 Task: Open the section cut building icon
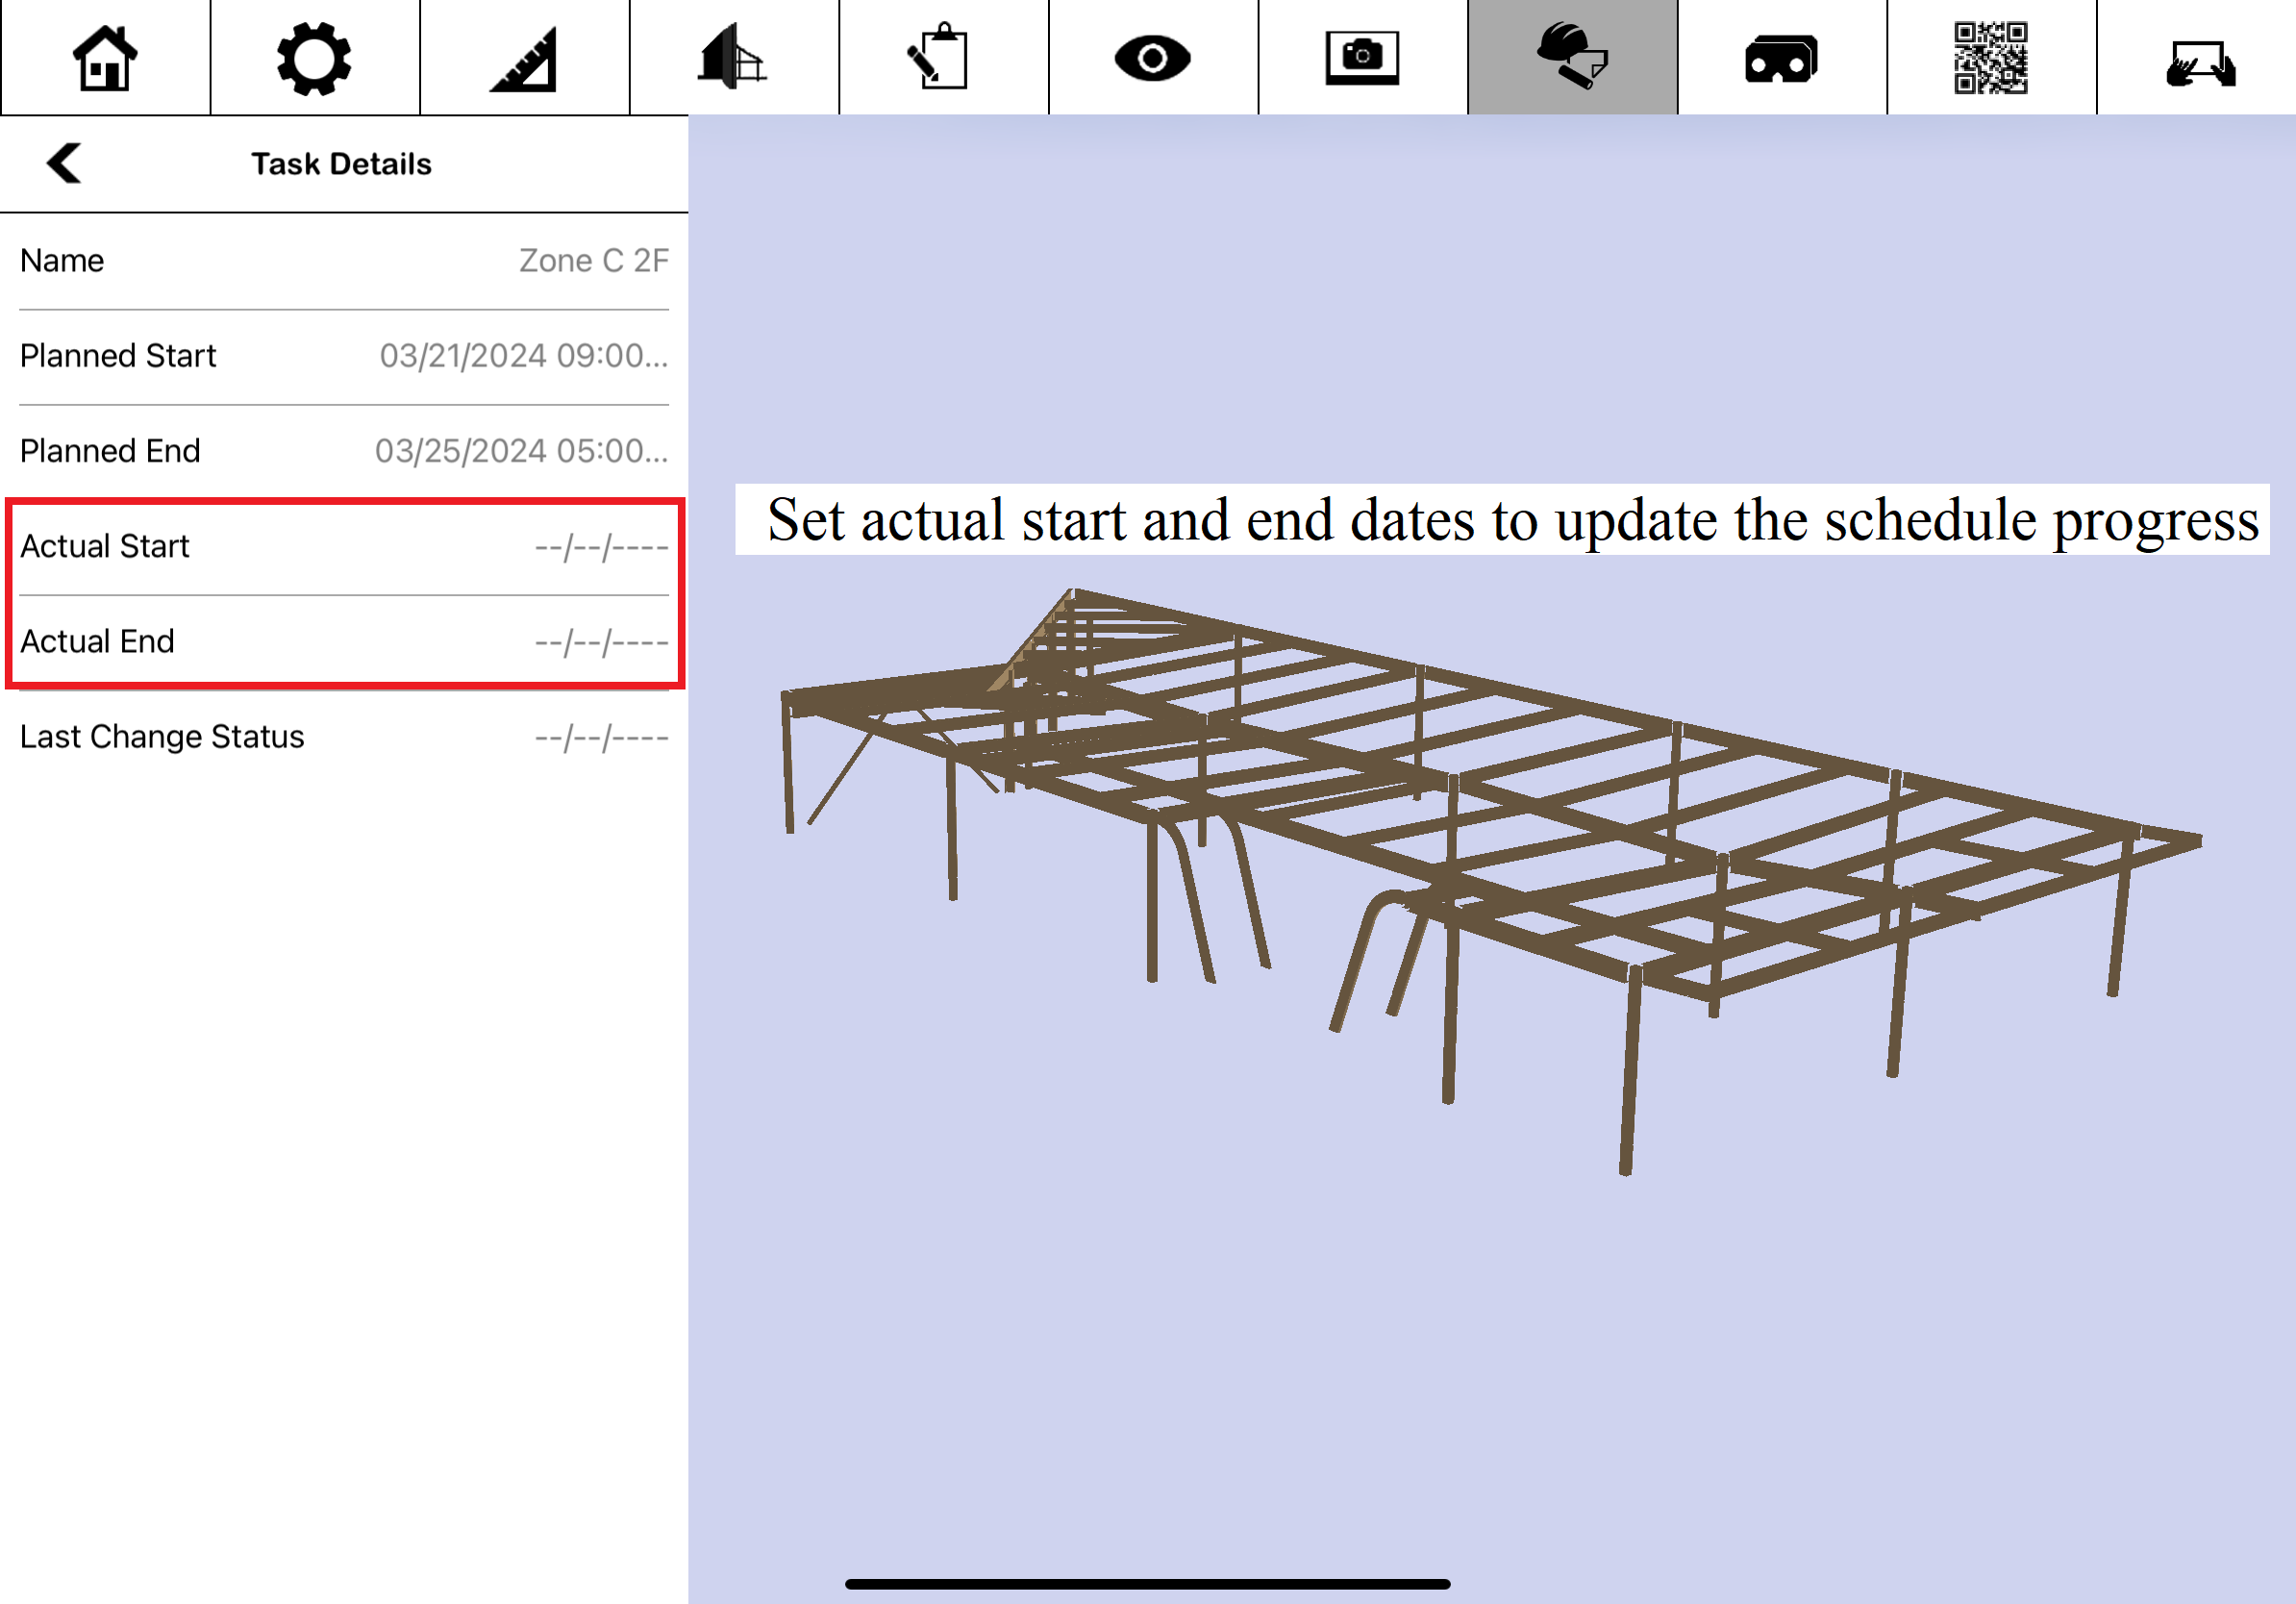(733, 58)
